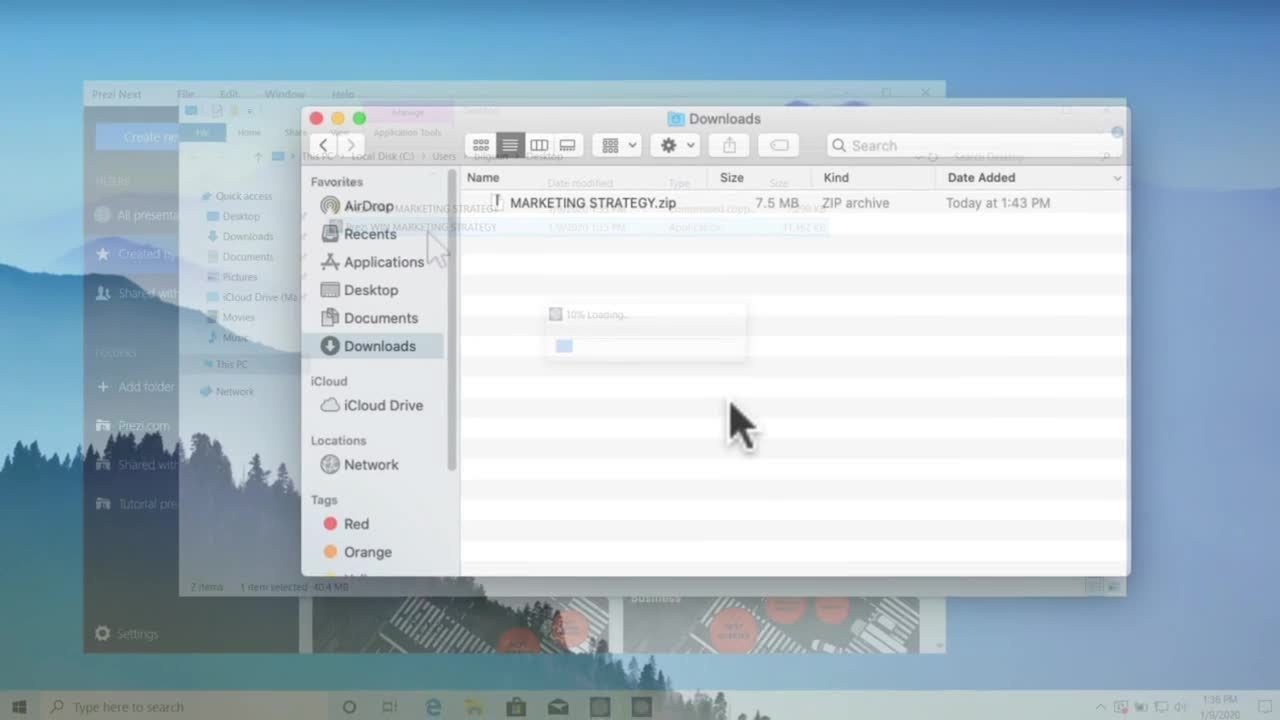Viewport: 1280px width, 720px height.
Task: Filter by Orange tag in sidebar
Action: (357, 552)
